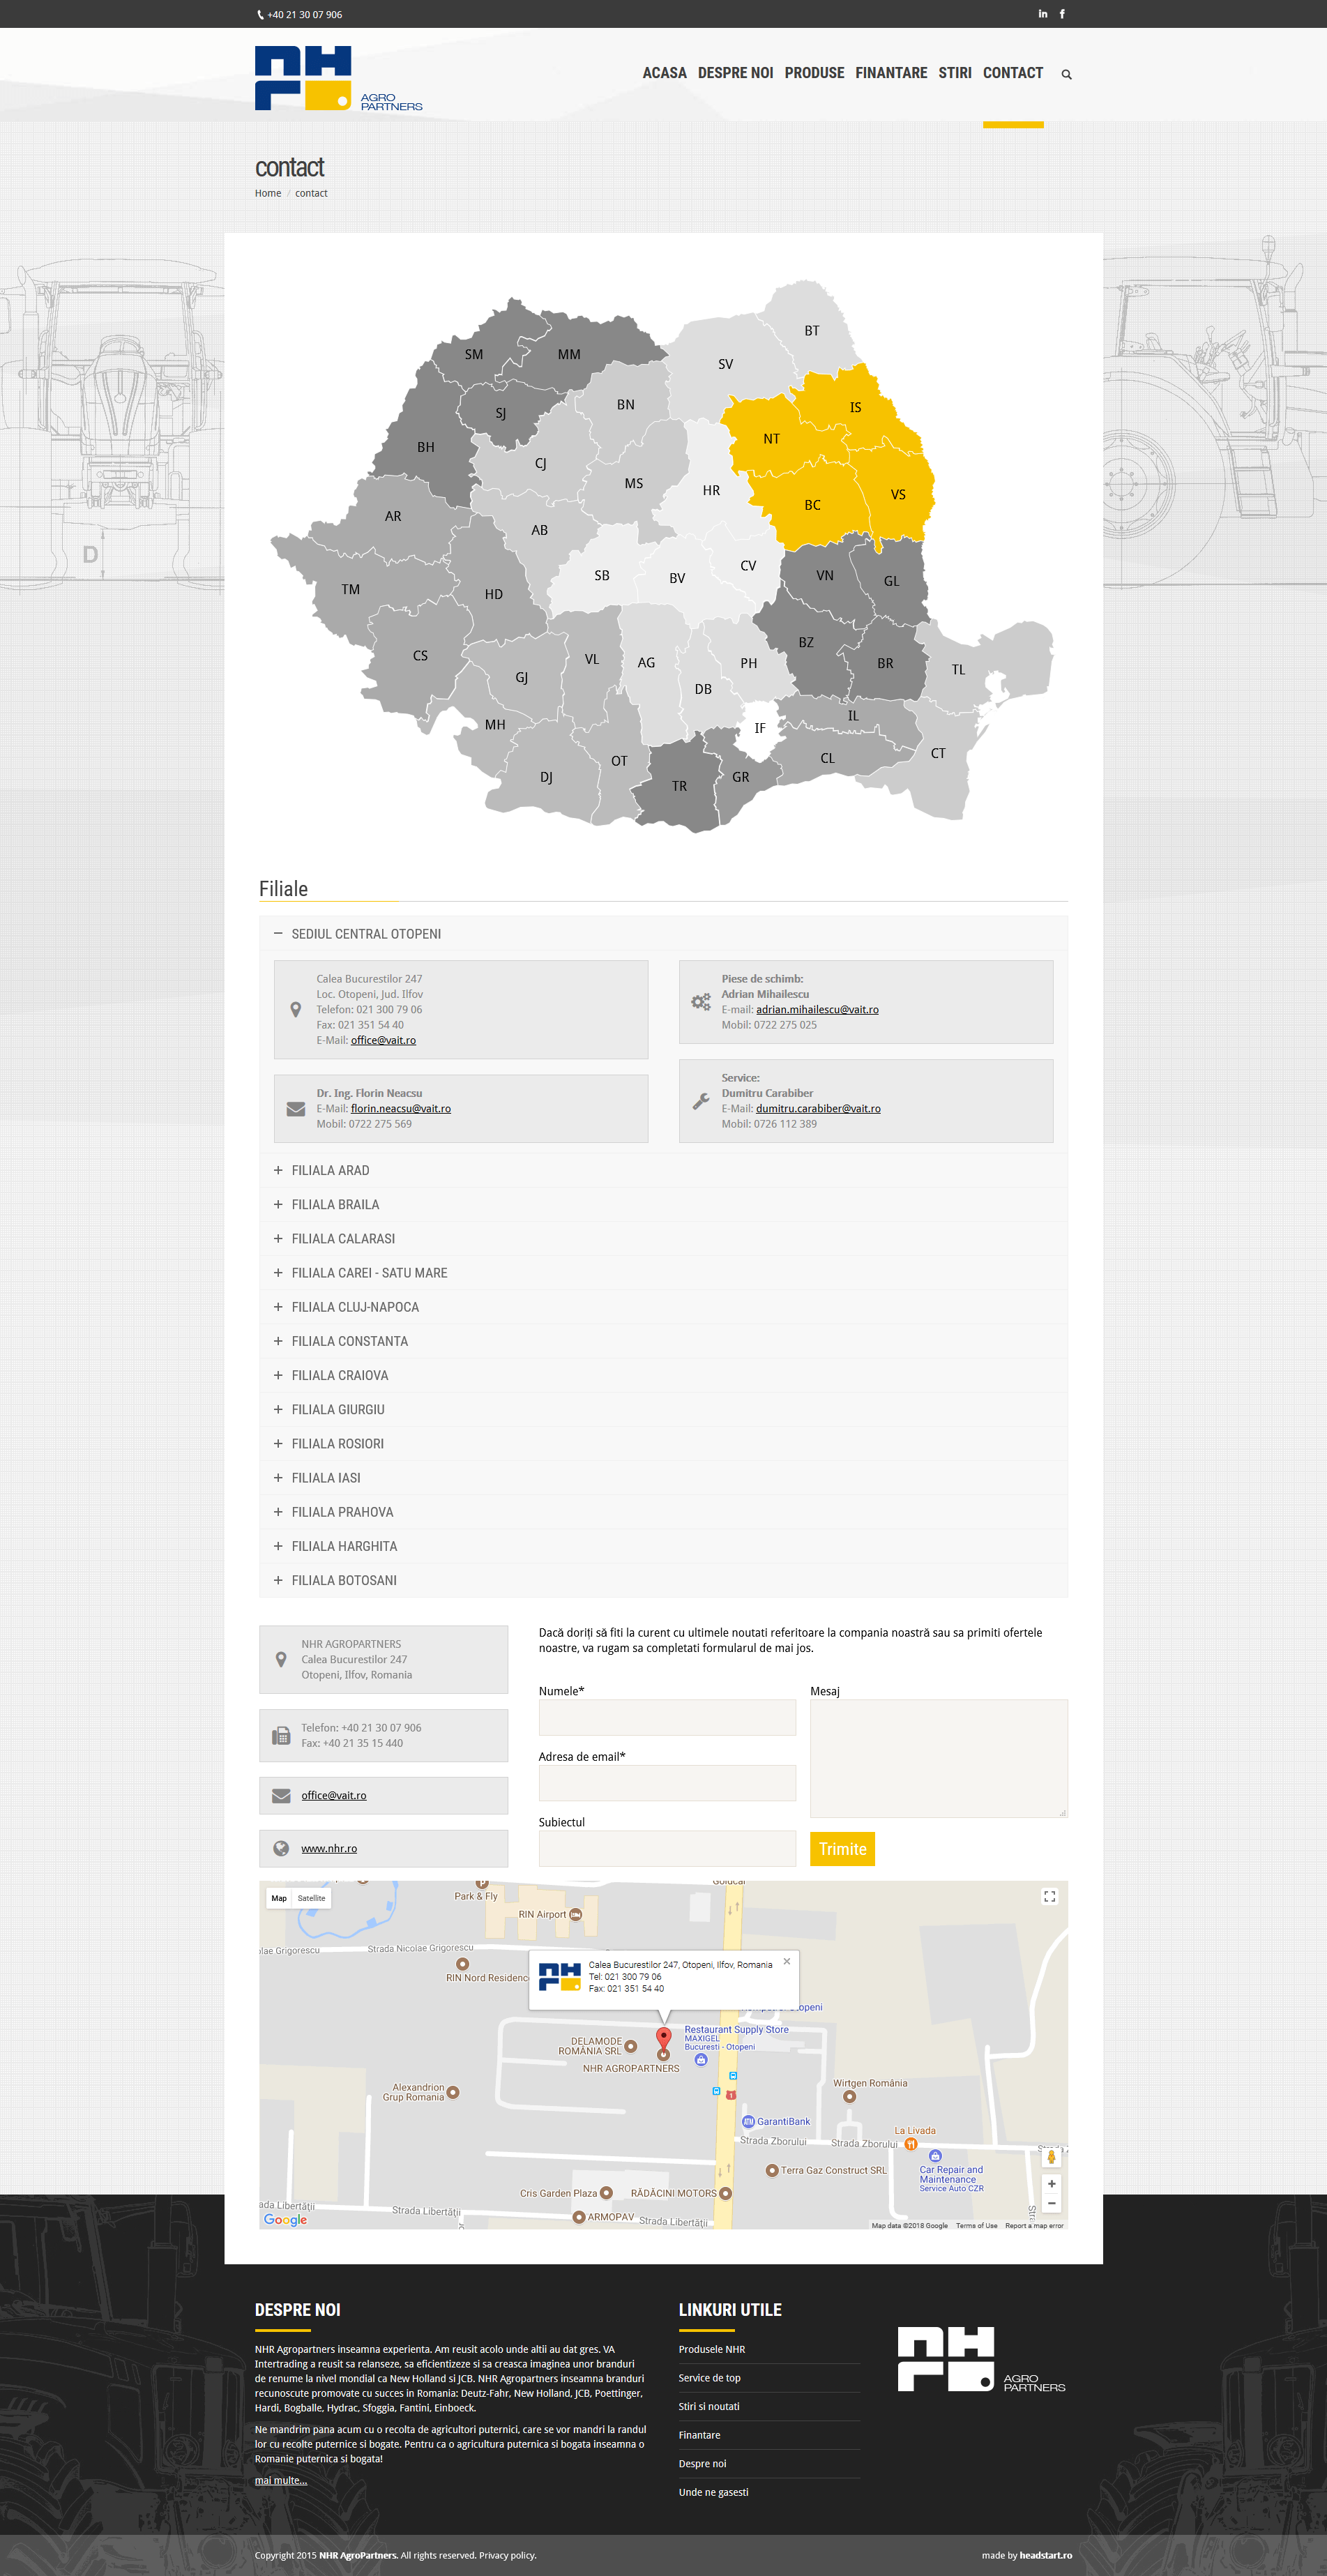Screen dimensions: 1327x2576
Task: Click adrian.mihailescu@vait.ro email link
Action: [817, 1010]
